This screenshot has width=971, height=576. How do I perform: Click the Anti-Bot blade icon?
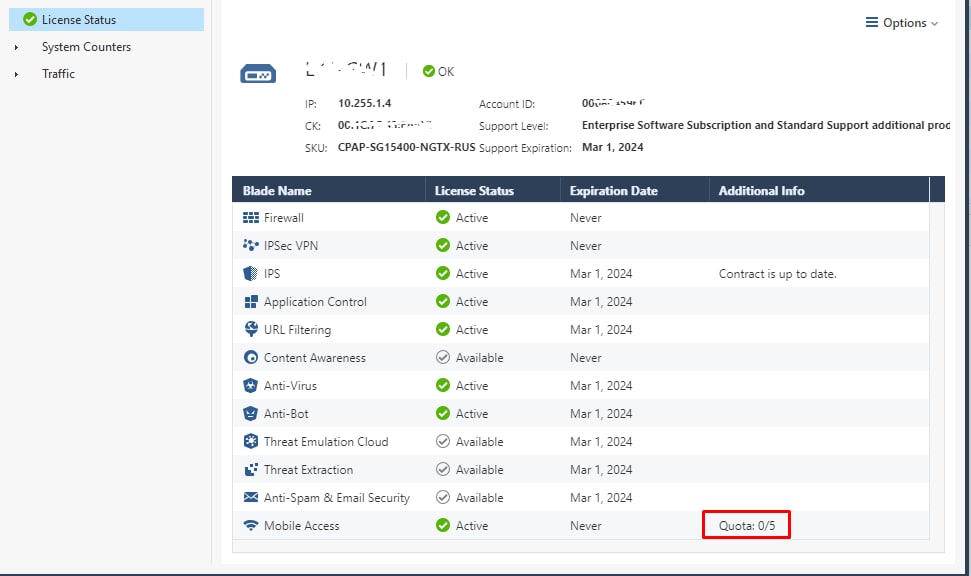point(250,414)
